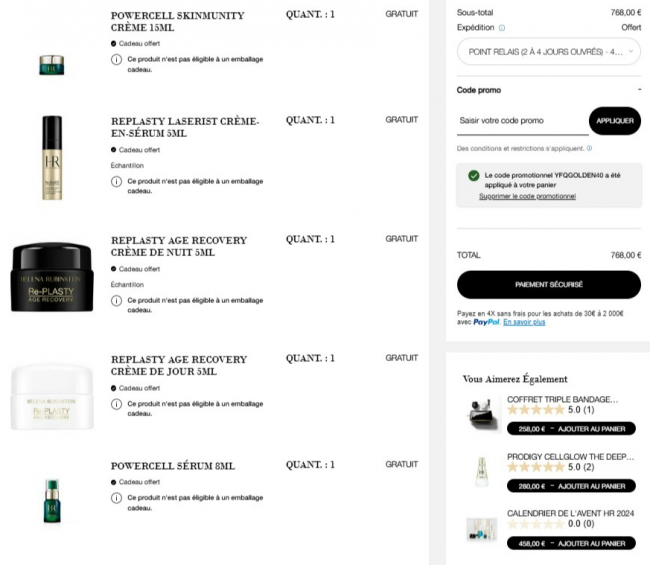Click the Saisir votre code promo field

[523, 121]
